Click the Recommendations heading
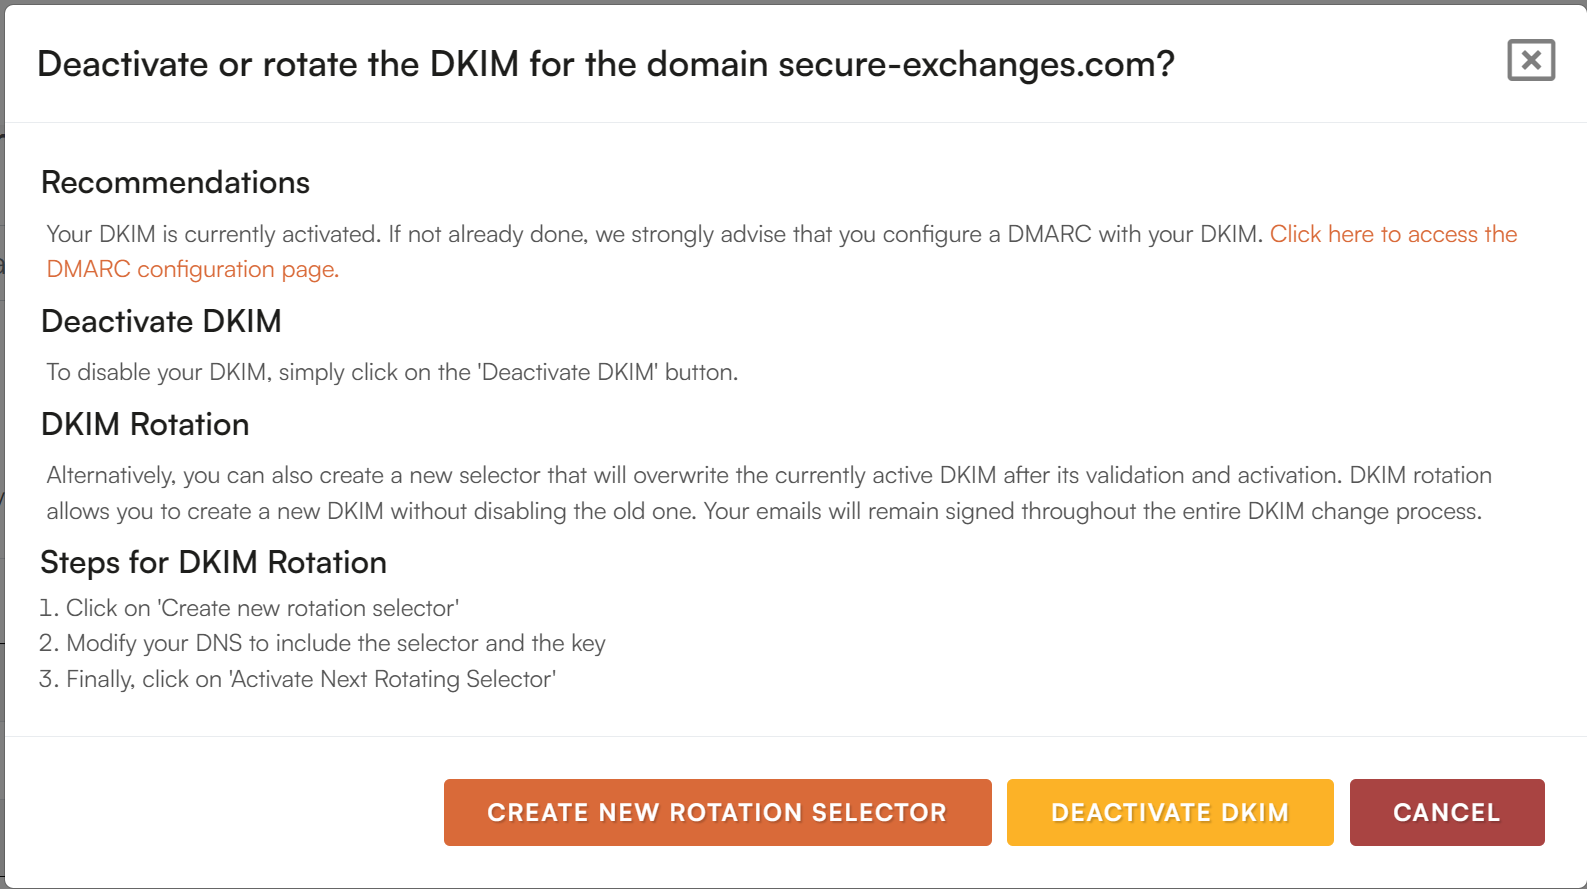The height and width of the screenshot is (889, 1587). [x=175, y=182]
